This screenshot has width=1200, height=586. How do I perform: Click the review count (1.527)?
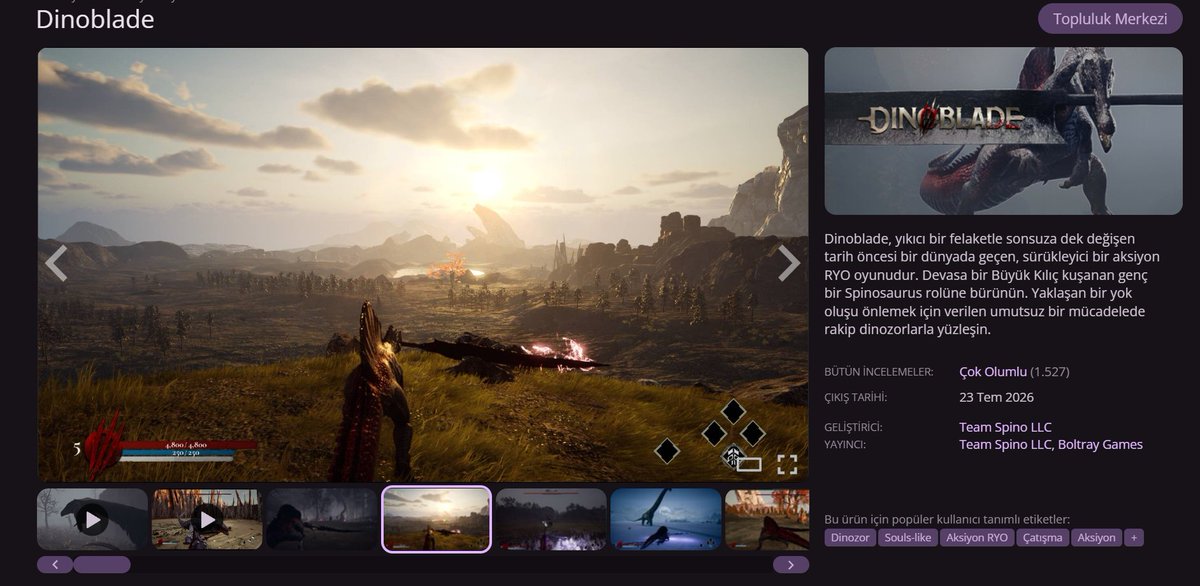click(x=1050, y=372)
